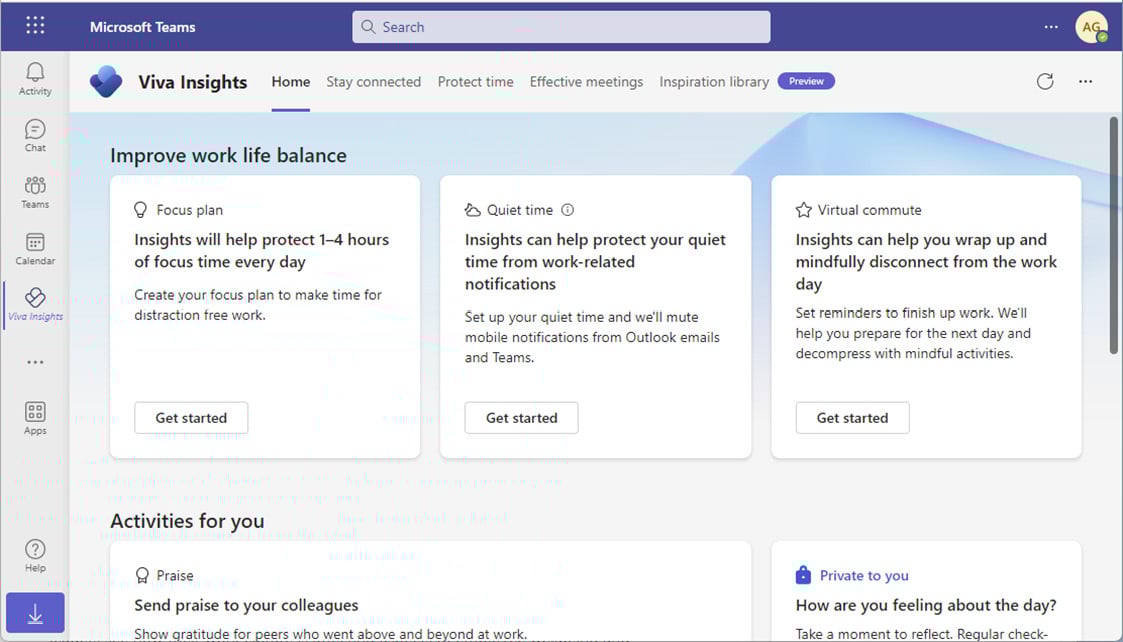The width and height of the screenshot is (1123, 642).
Task: Click the Quiet time card label
Action: click(x=520, y=210)
